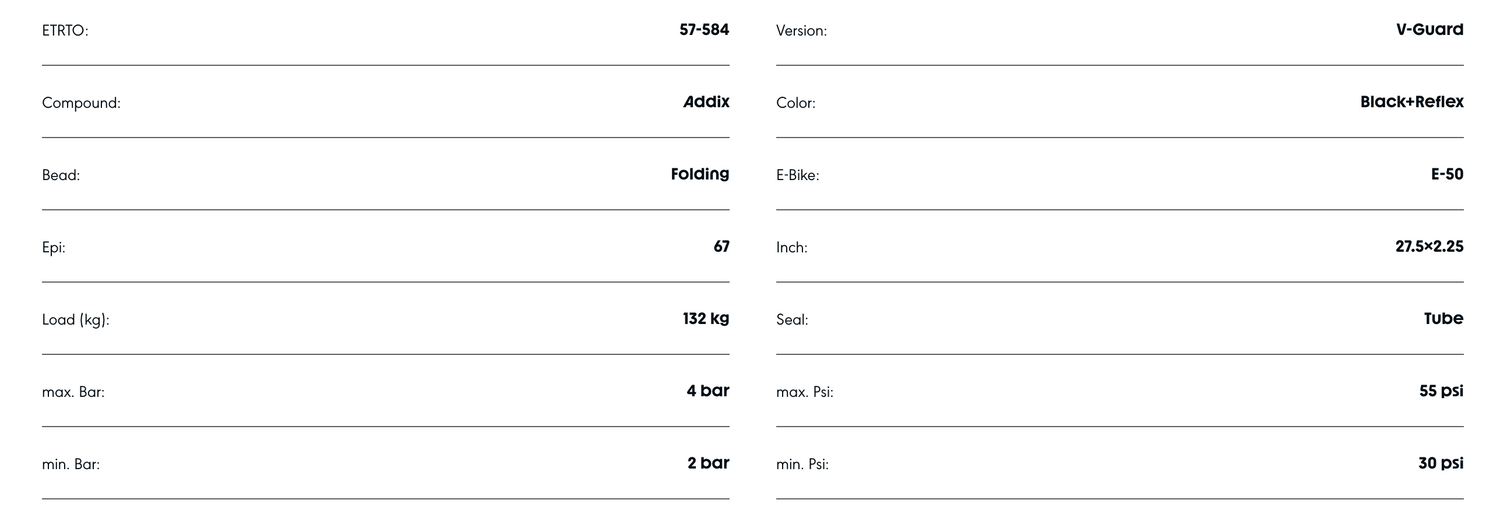Click the 55 psi maximum value

[1440, 391]
